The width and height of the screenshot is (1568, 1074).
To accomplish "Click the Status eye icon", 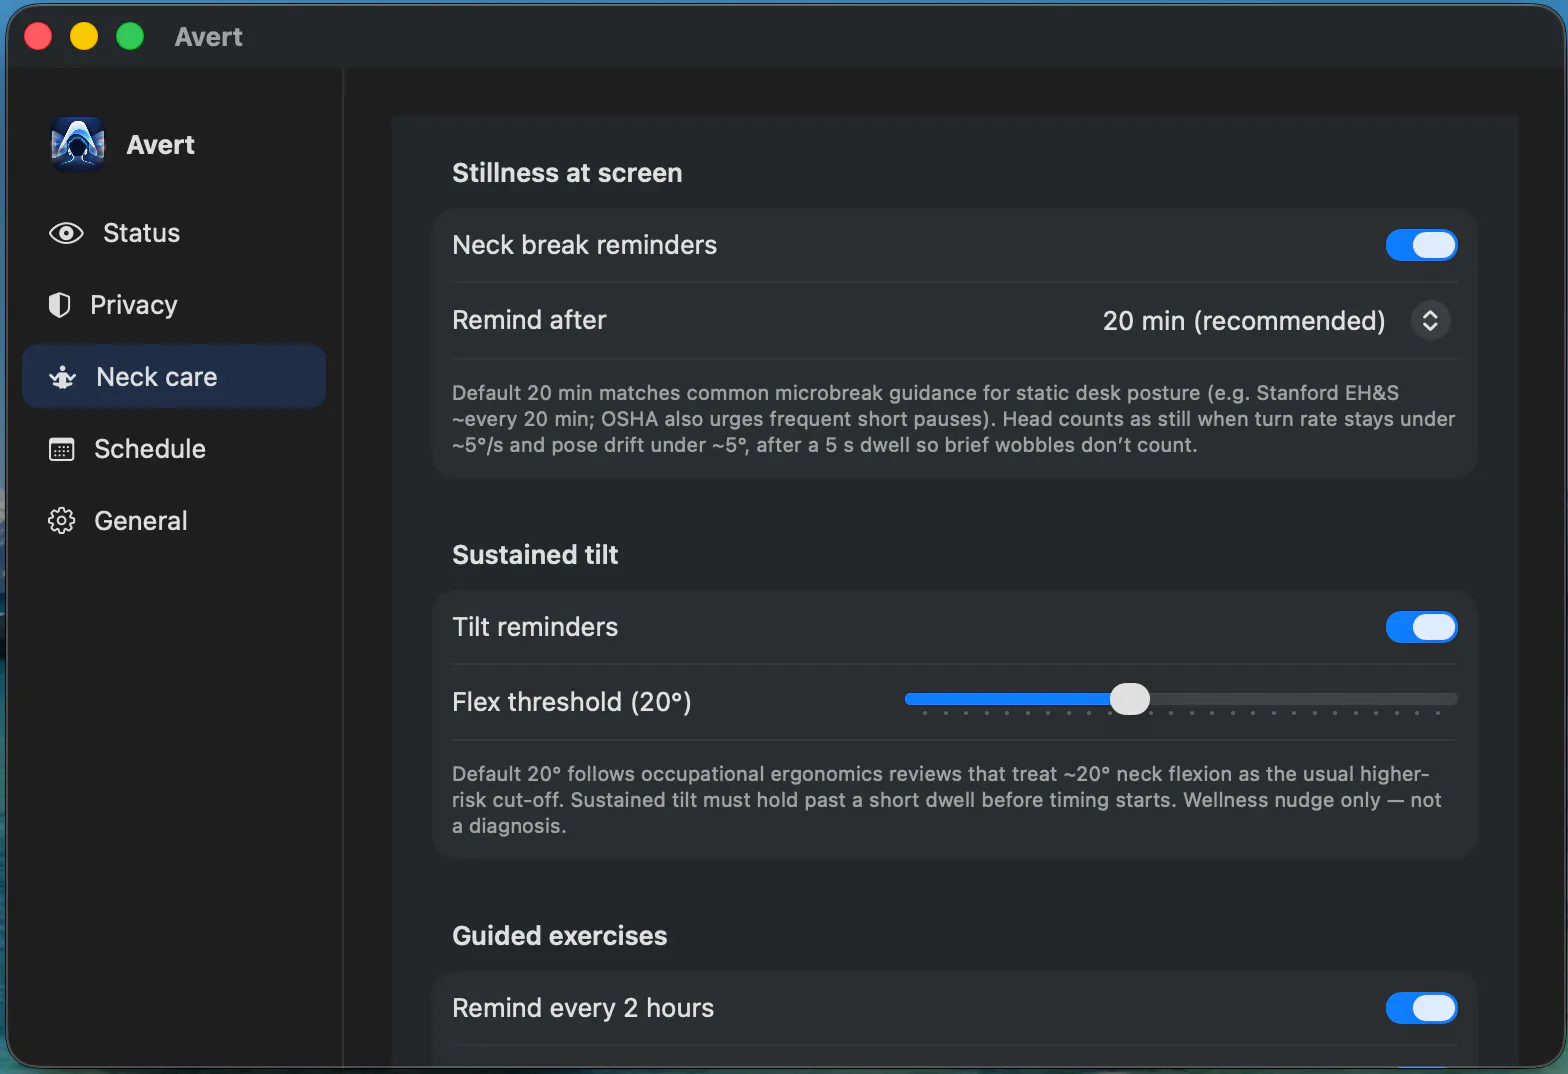I will pyautogui.click(x=66, y=233).
